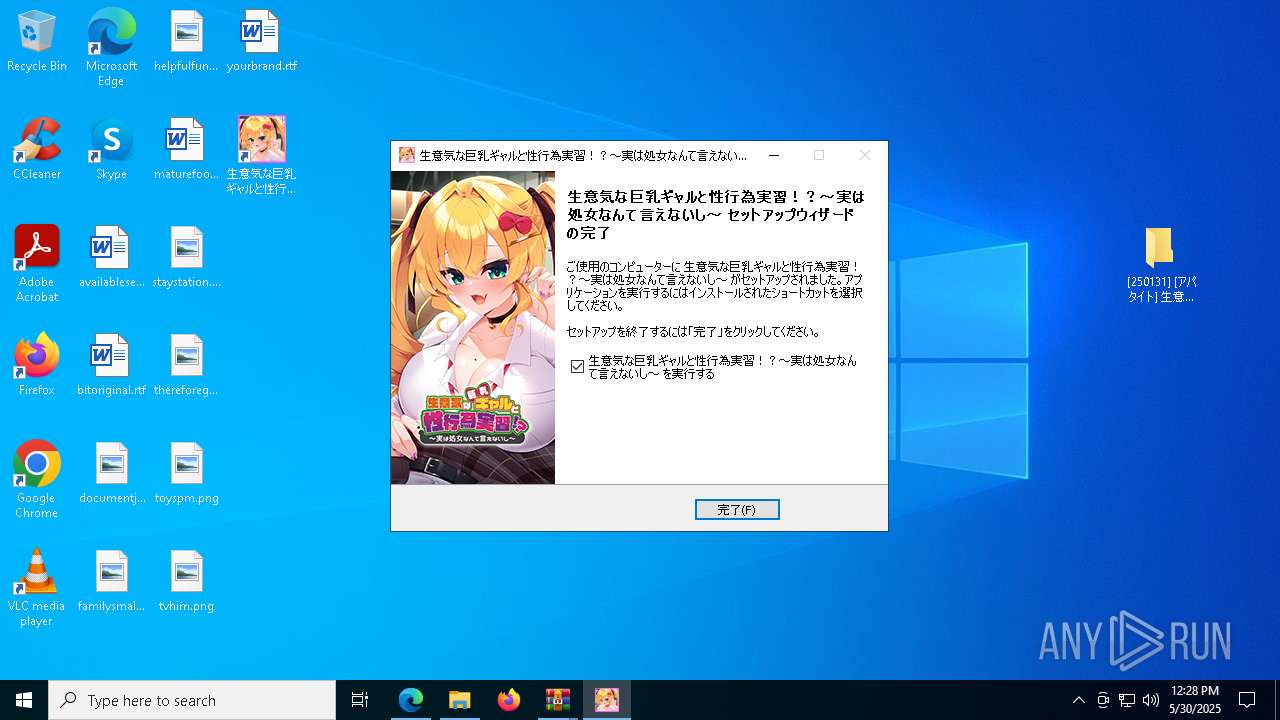Select toyspm.png file icon
The width and height of the screenshot is (1280, 720).
(x=186, y=473)
